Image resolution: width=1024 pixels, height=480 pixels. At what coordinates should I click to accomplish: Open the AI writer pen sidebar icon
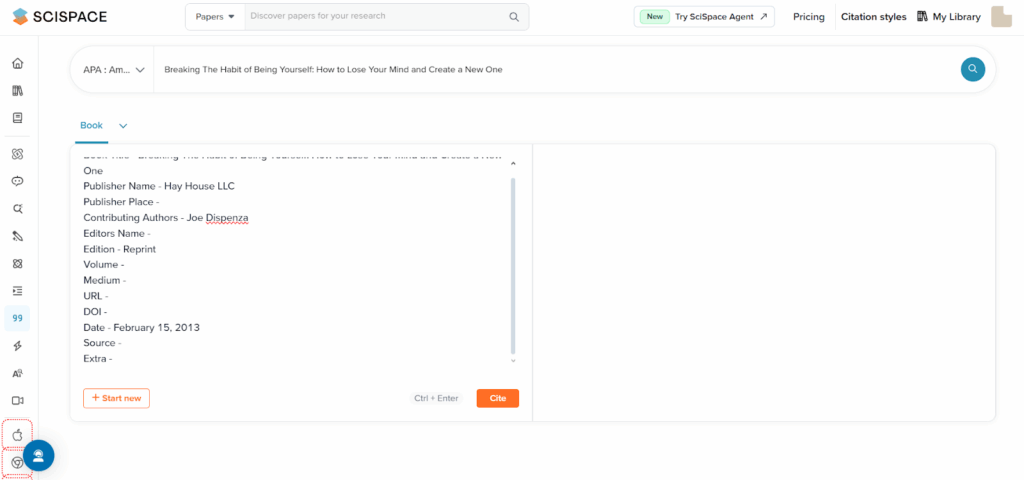pos(18,236)
